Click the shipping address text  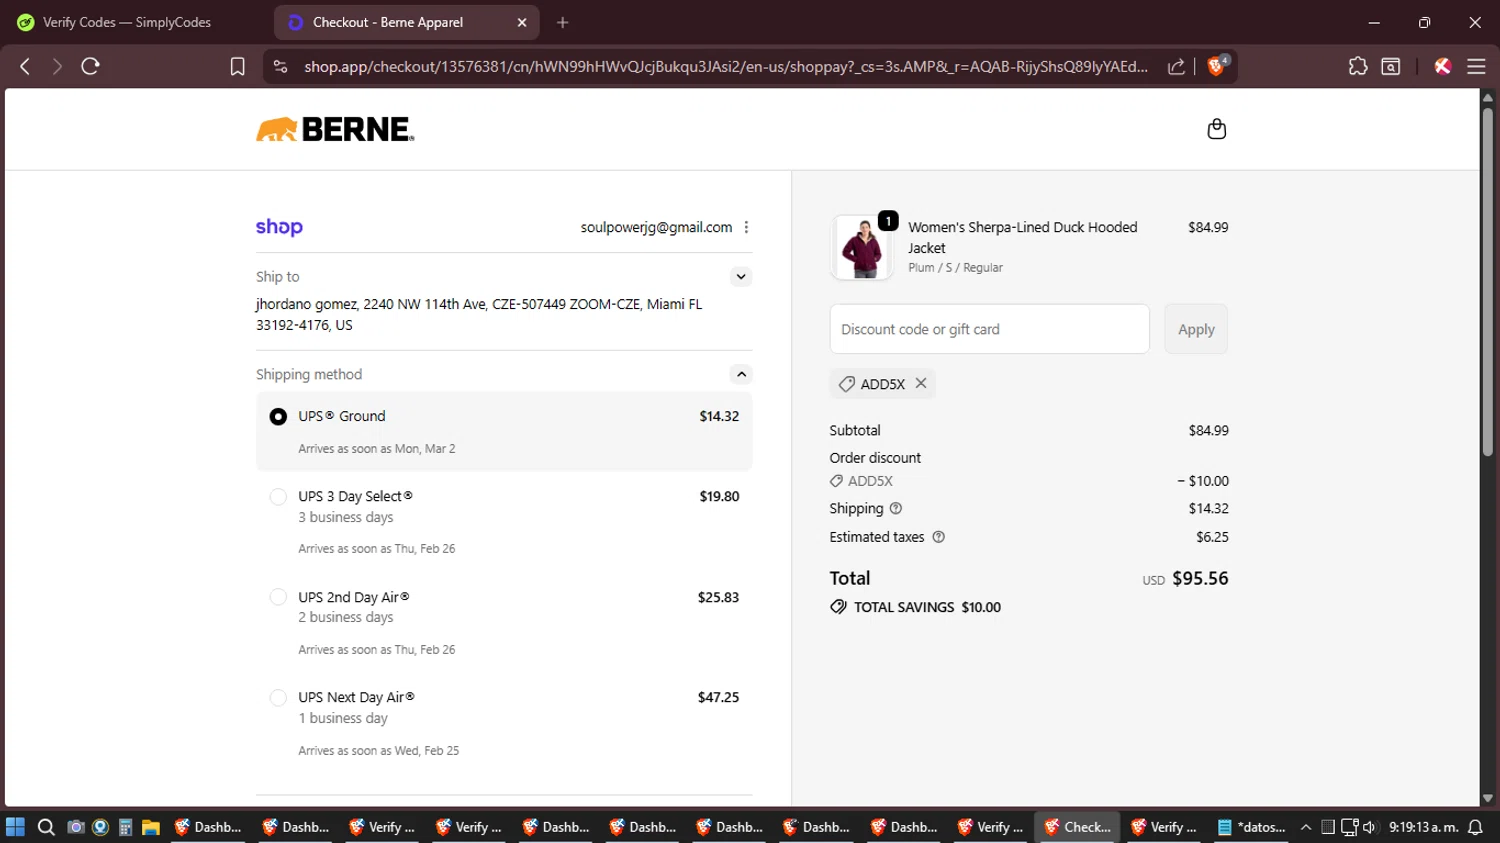479,314
